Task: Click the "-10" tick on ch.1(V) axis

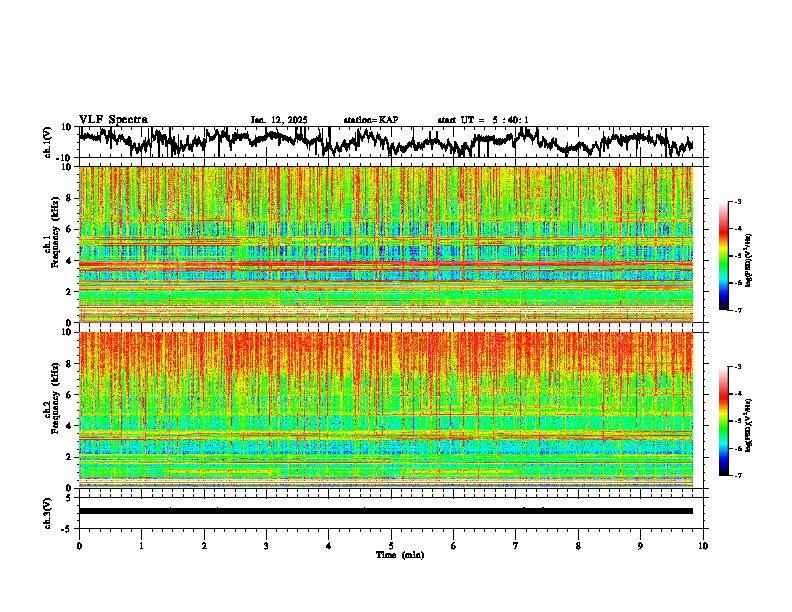Action: pos(65,158)
